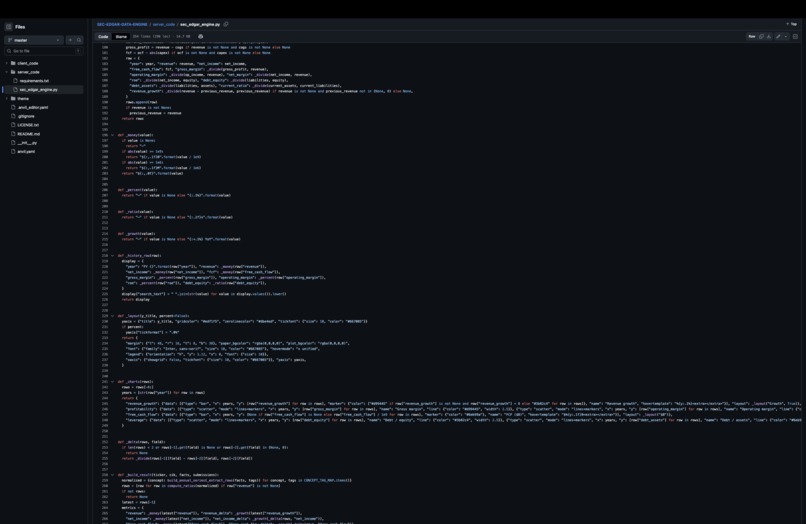Download raw file icon
806x524 pixels.
(768, 37)
